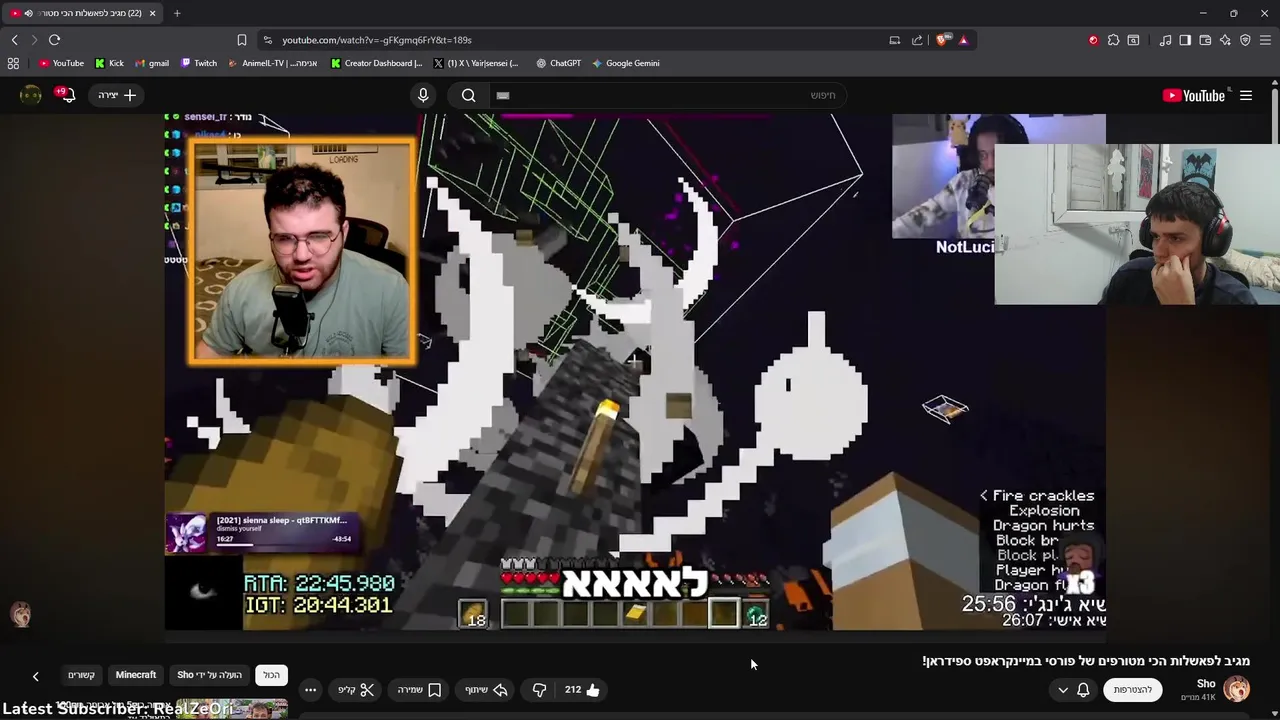The width and height of the screenshot is (1280, 720).
Task: Open the Twitch bookmark
Action: click(199, 63)
